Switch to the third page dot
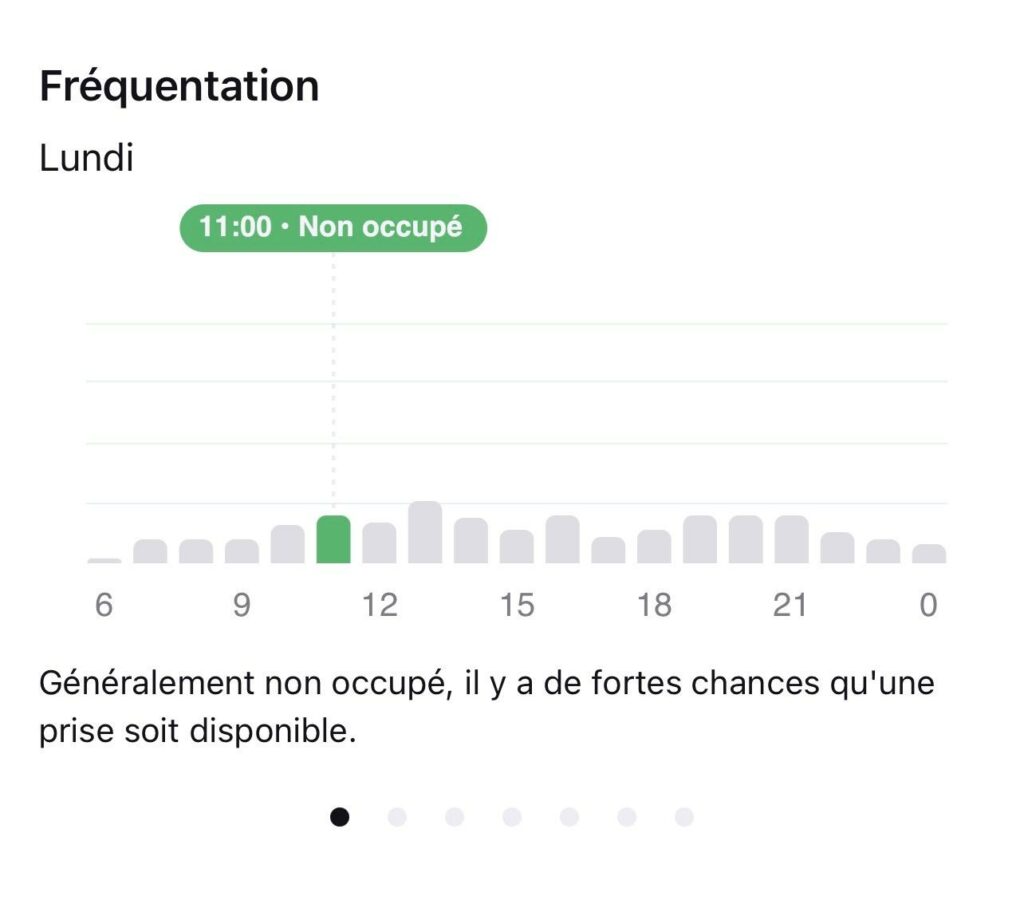 (x=455, y=817)
